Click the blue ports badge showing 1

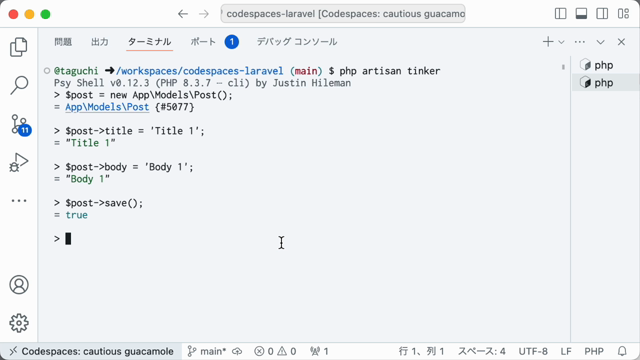coord(231,42)
